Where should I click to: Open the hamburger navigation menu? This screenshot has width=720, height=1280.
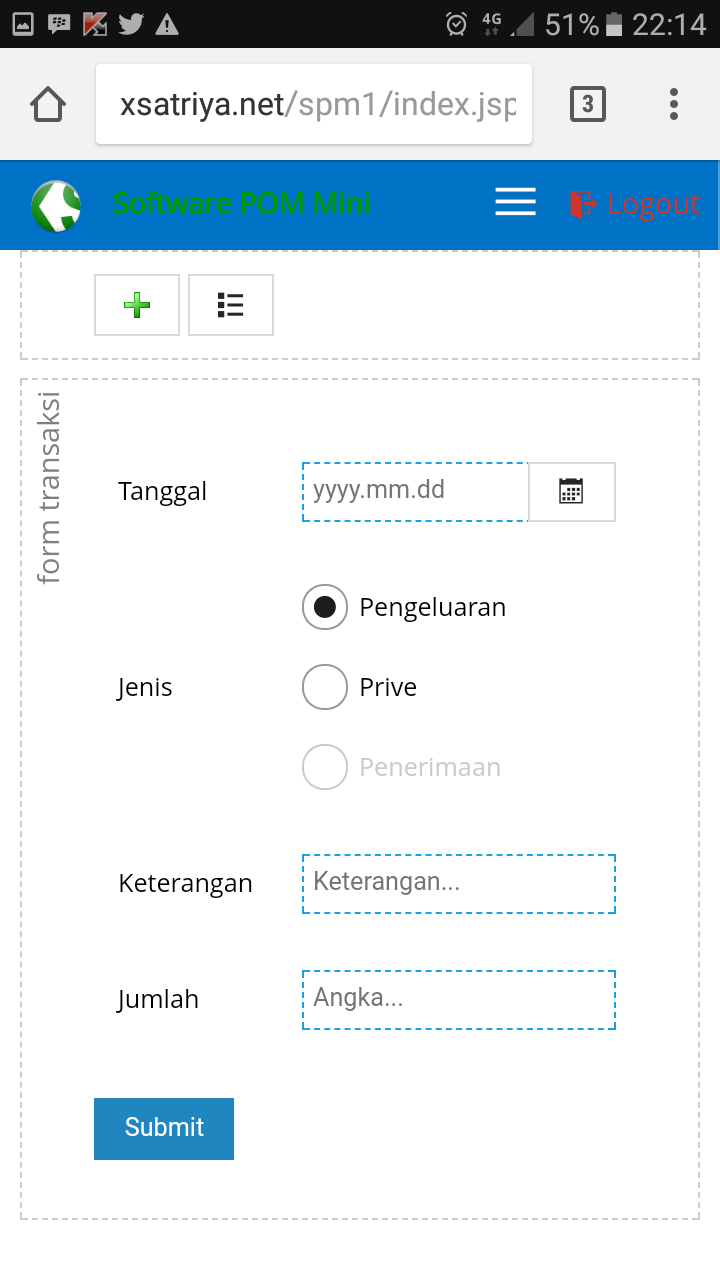[516, 203]
